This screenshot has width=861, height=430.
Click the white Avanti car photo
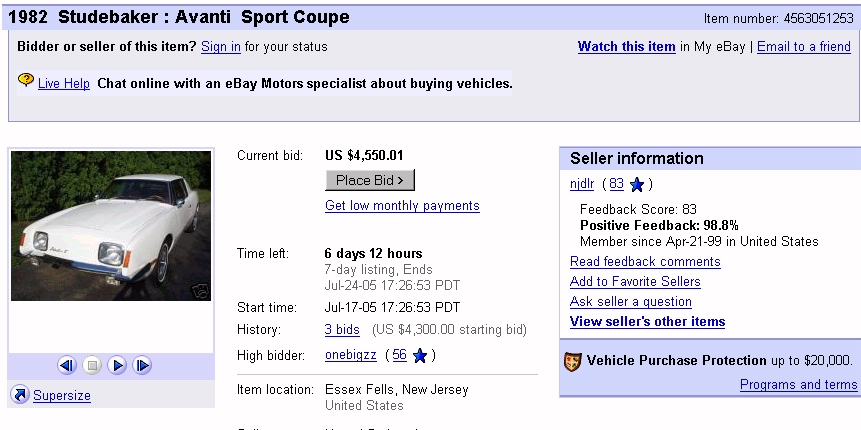110,226
